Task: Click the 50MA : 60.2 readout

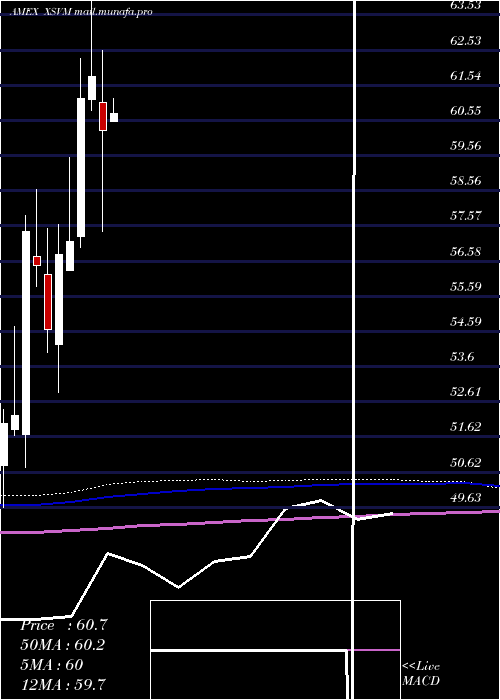Action: [62, 645]
